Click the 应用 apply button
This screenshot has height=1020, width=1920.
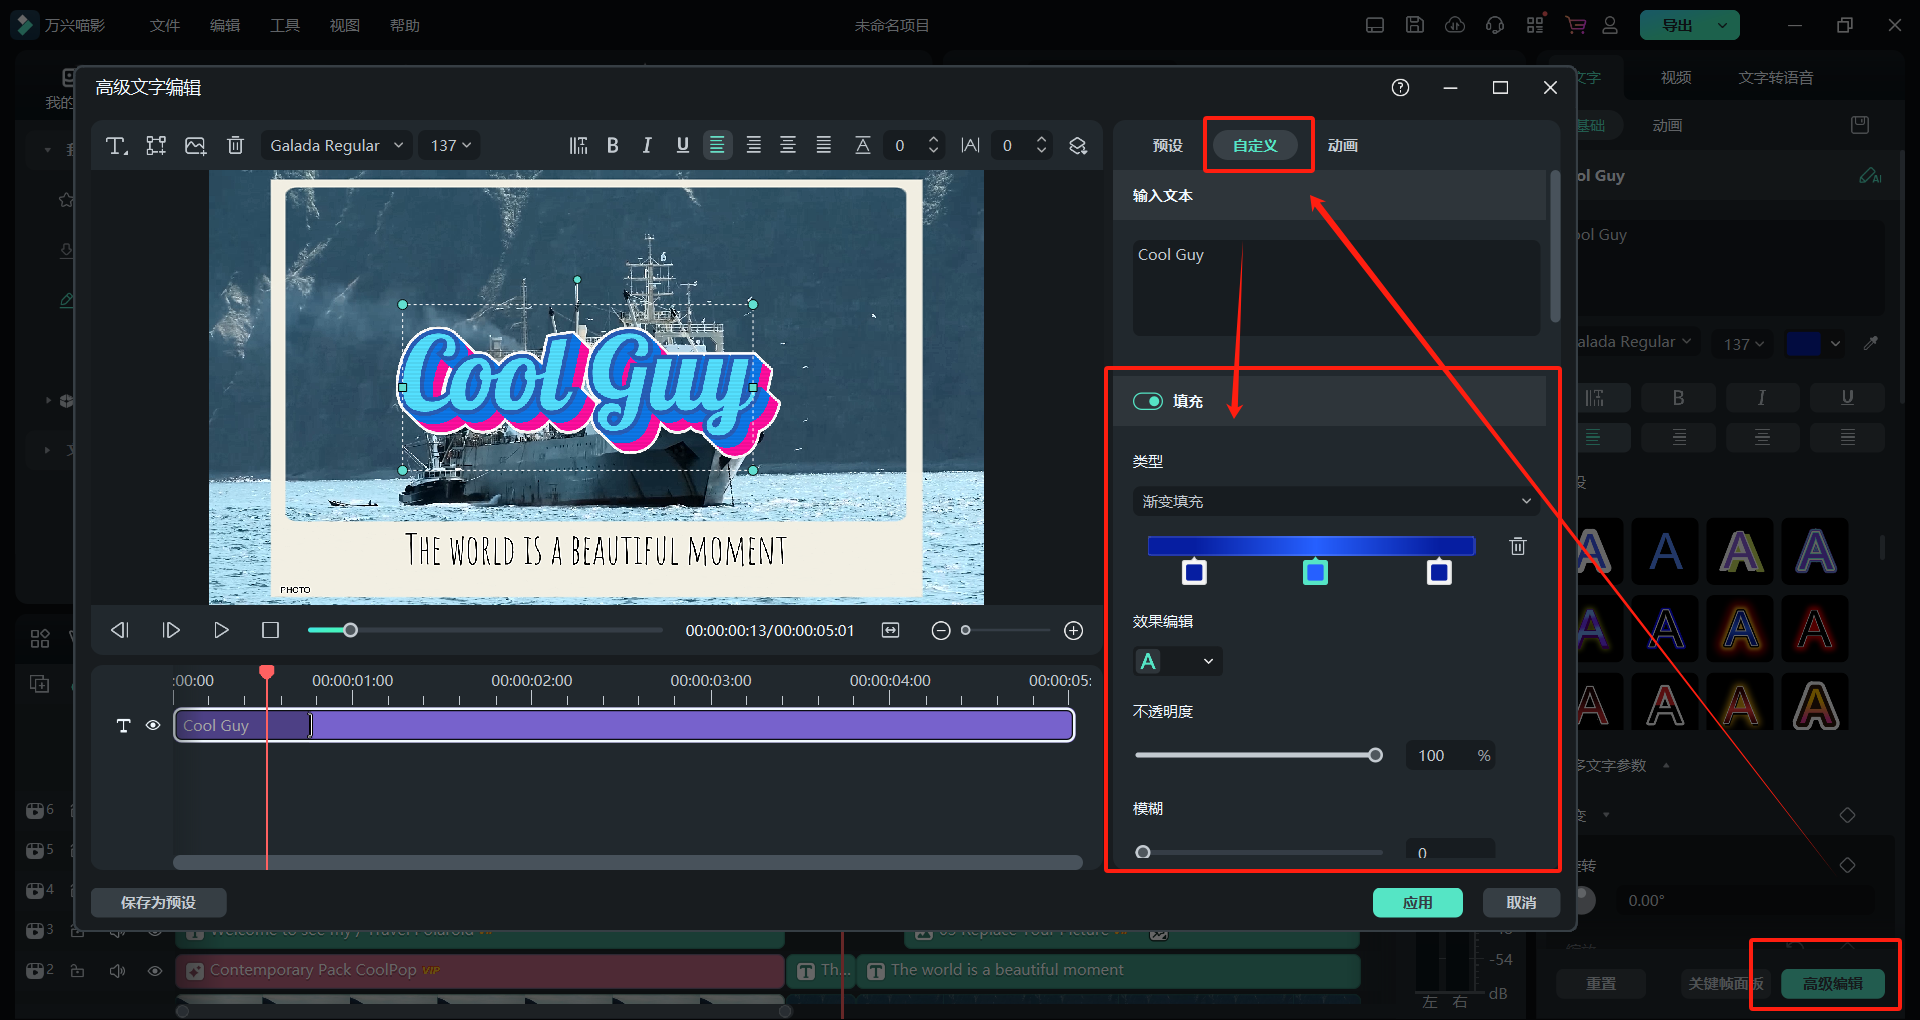[1417, 903]
